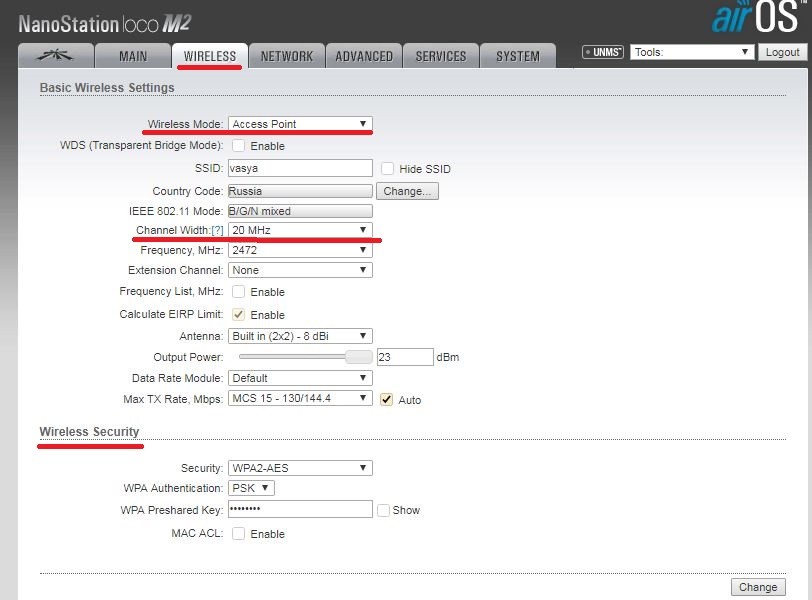Click the Channel Width help [?] link
The width and height of the screenshot is (812, 600).
[x=217, y=230]
